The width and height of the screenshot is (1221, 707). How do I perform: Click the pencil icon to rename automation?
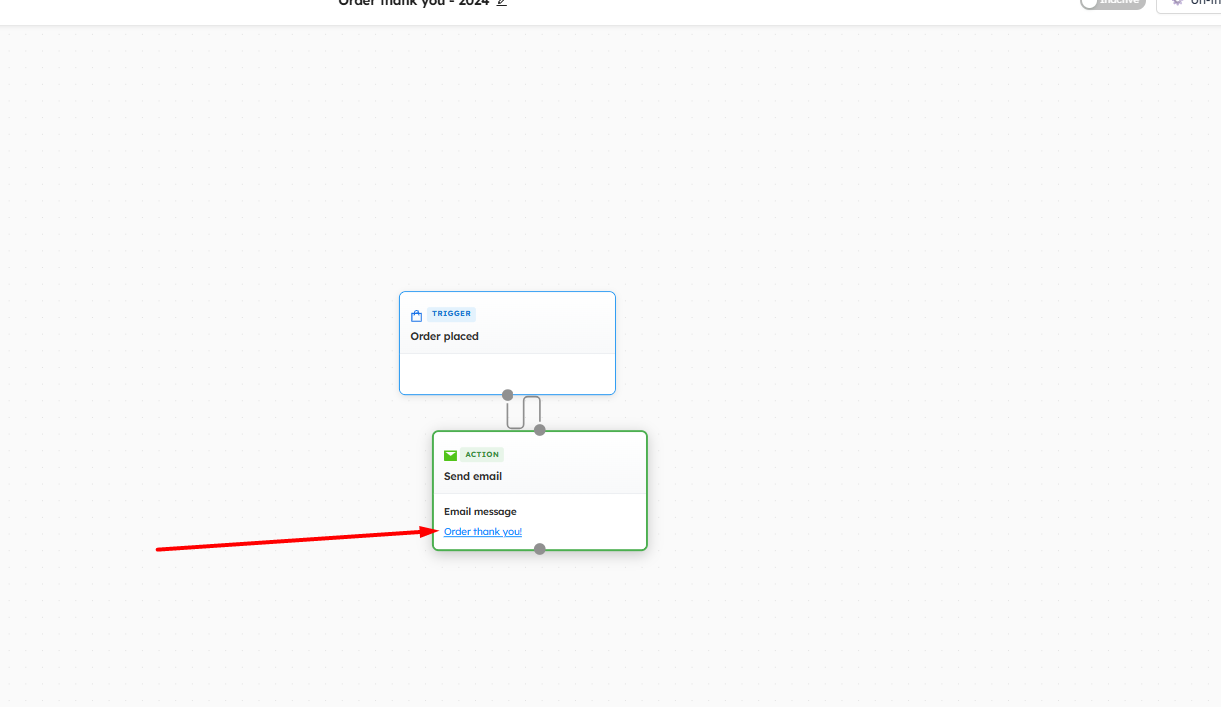pyautogui.click(x=502, y=3)
